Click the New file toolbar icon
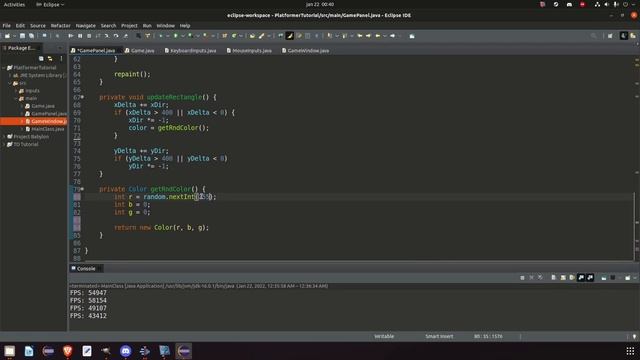 click(7, 36)
